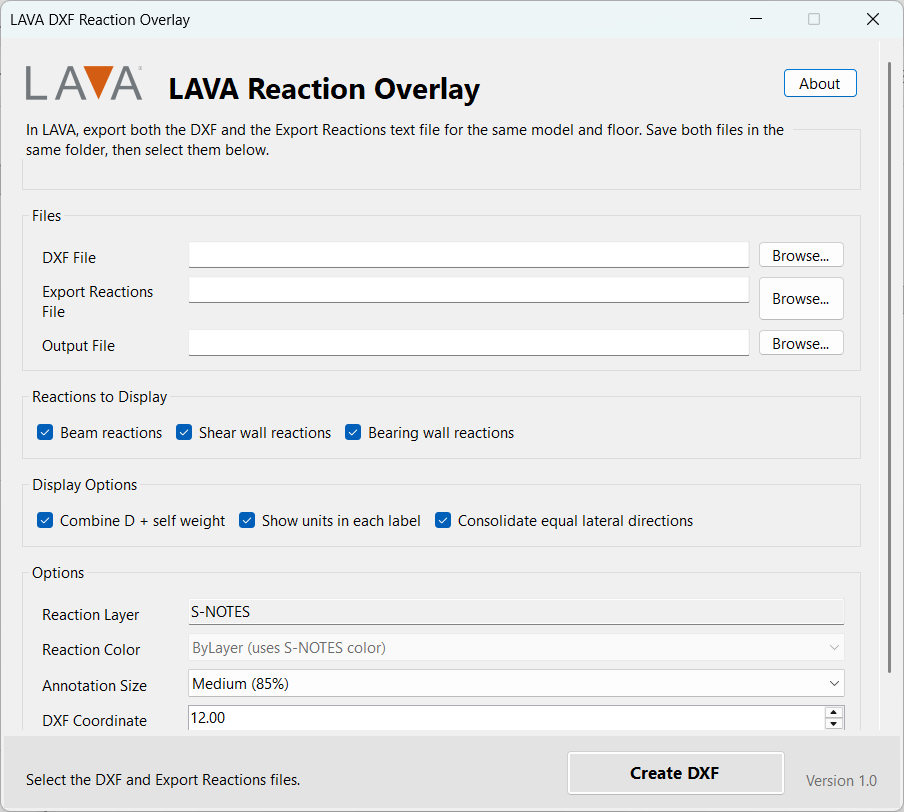Open the Reaction Color dropdown
904x812 pixels.
click(516, 648)
